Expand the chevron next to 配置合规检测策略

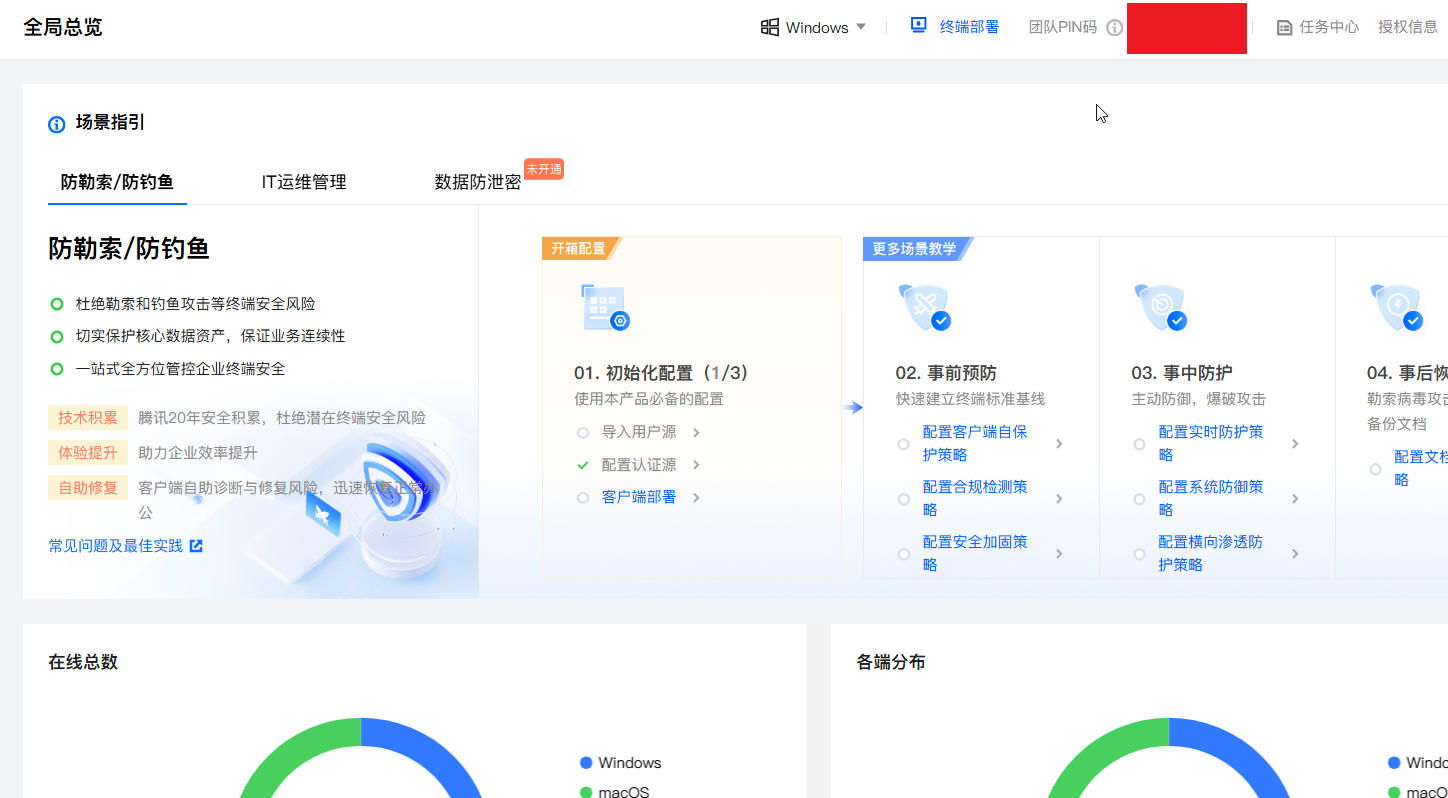pos(1059,499)
